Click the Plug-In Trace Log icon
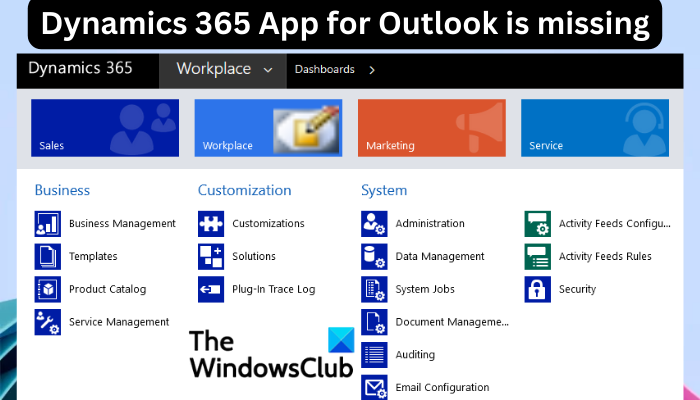Viewport: 700px width, 400px height. [211, 289]
